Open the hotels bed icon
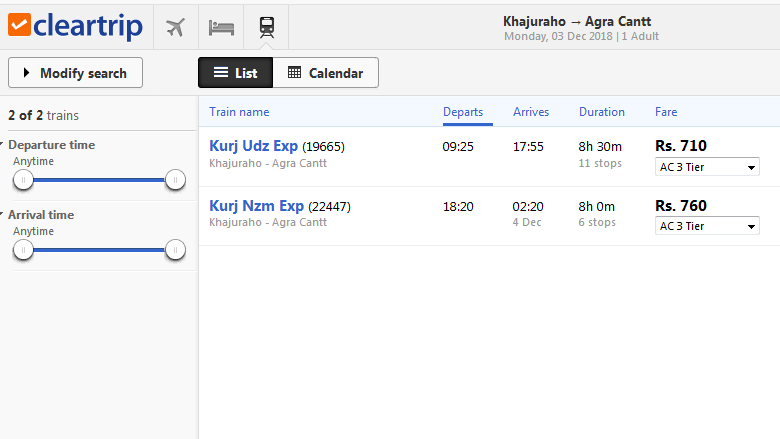The image size is (780, 439). 221,27
